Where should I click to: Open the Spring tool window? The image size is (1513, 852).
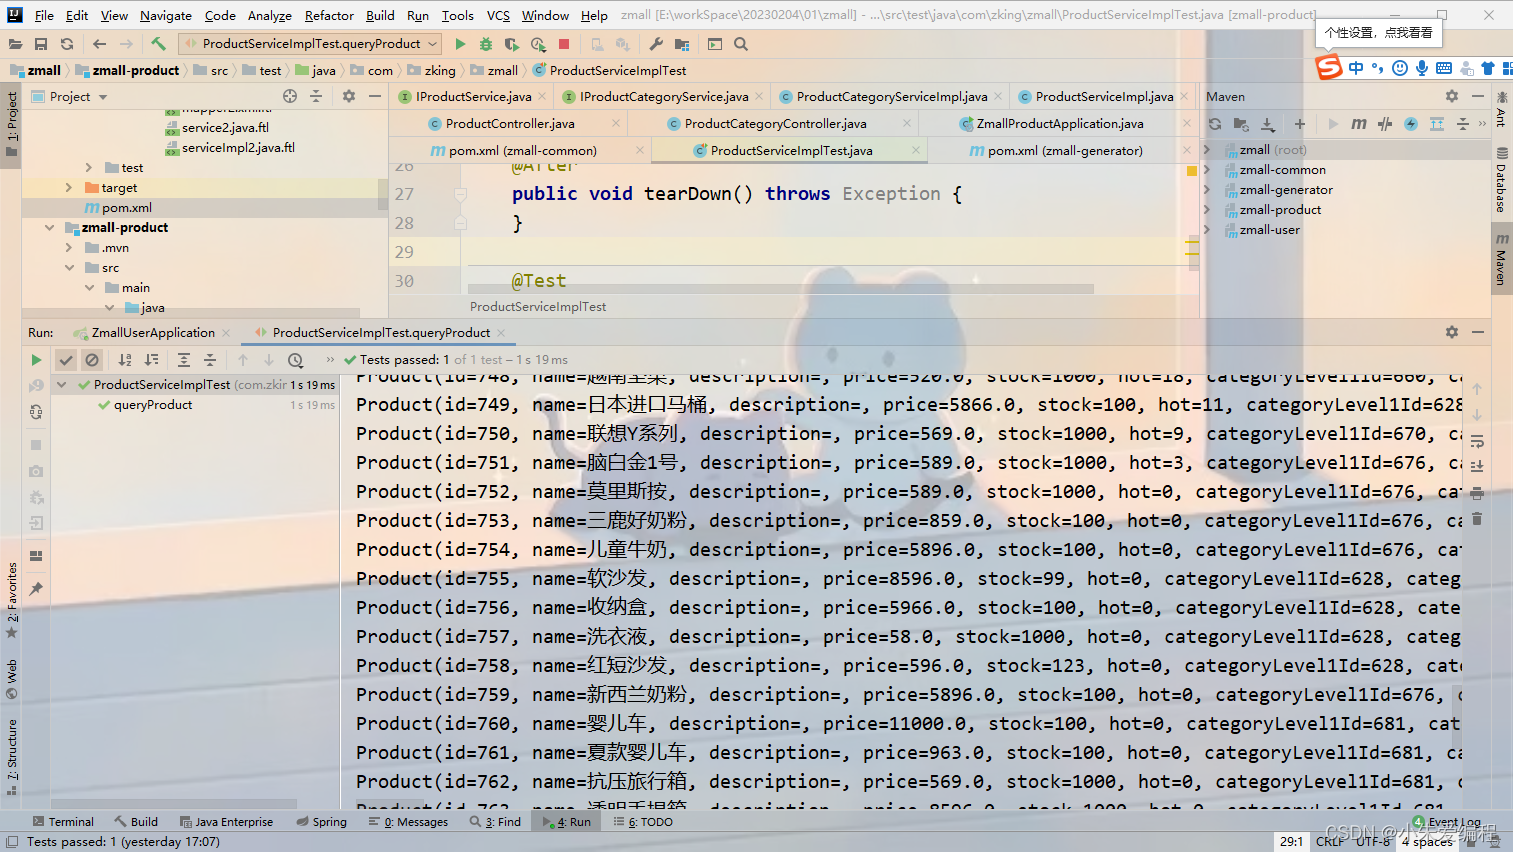(322, 822)
